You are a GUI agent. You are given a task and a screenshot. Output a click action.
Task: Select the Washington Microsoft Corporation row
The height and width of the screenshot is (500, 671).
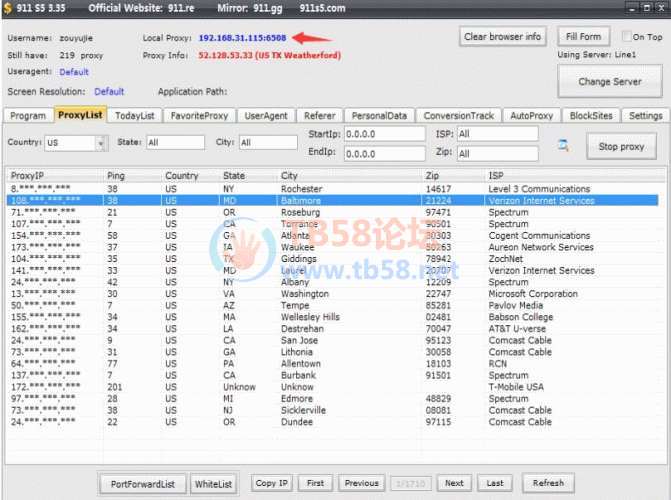pos(333,294)
